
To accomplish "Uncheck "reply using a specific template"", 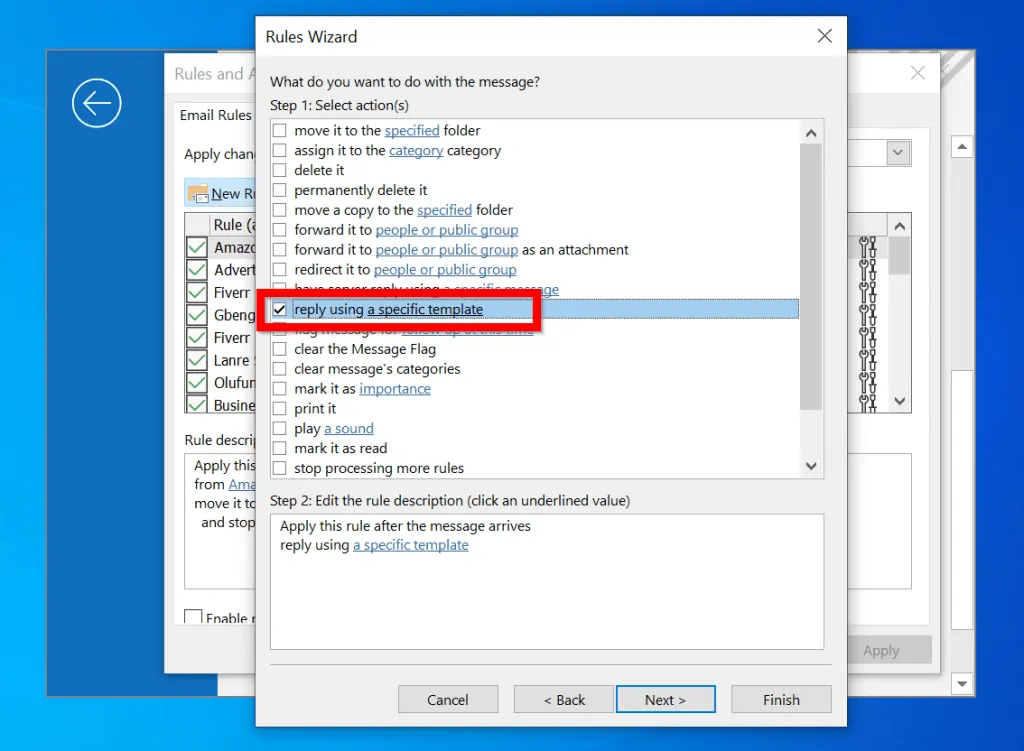I will [x=278, y=309].
